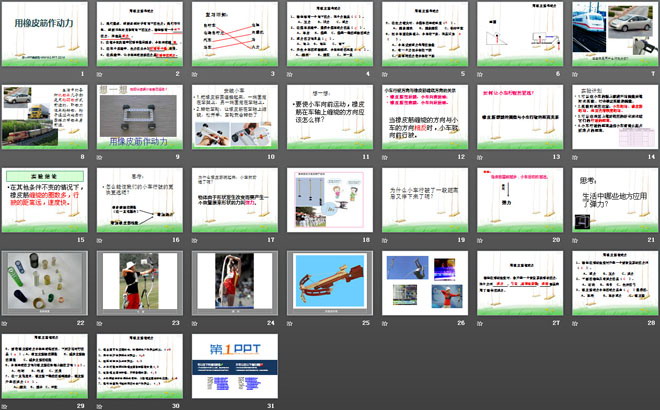The image size is (660, 410).
Task: Click the animation star icon under slide 26
Action: (385, 324)
